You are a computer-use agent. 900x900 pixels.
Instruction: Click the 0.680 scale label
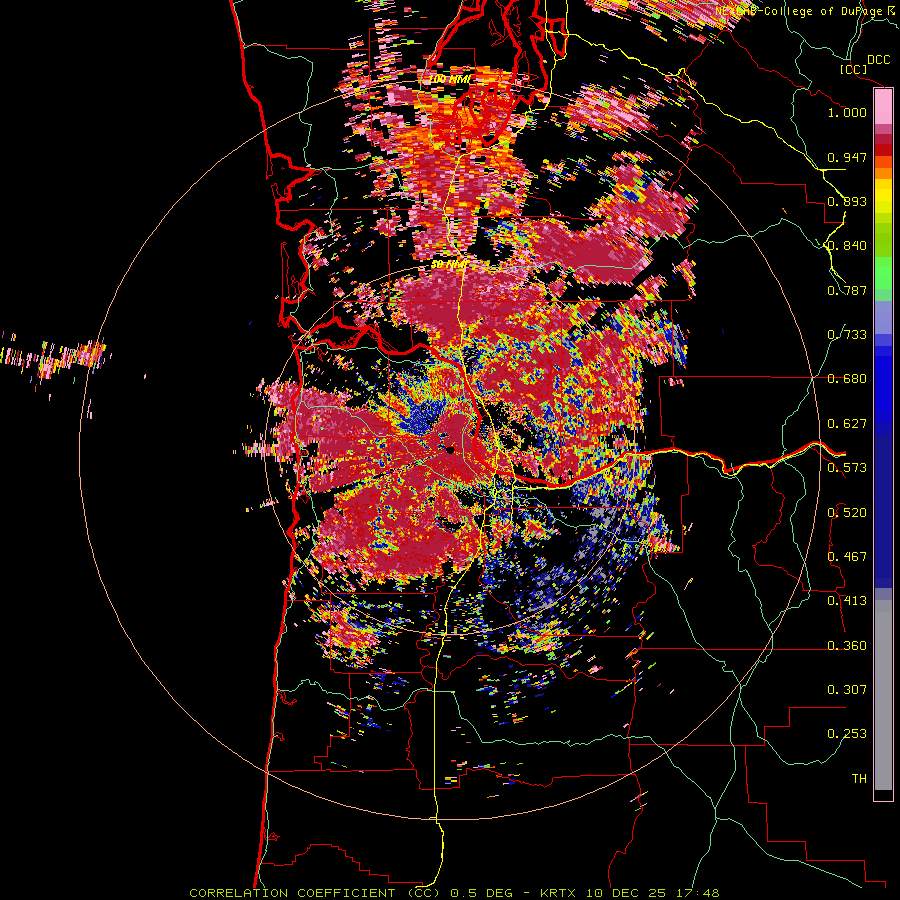[x=847, y=379]
